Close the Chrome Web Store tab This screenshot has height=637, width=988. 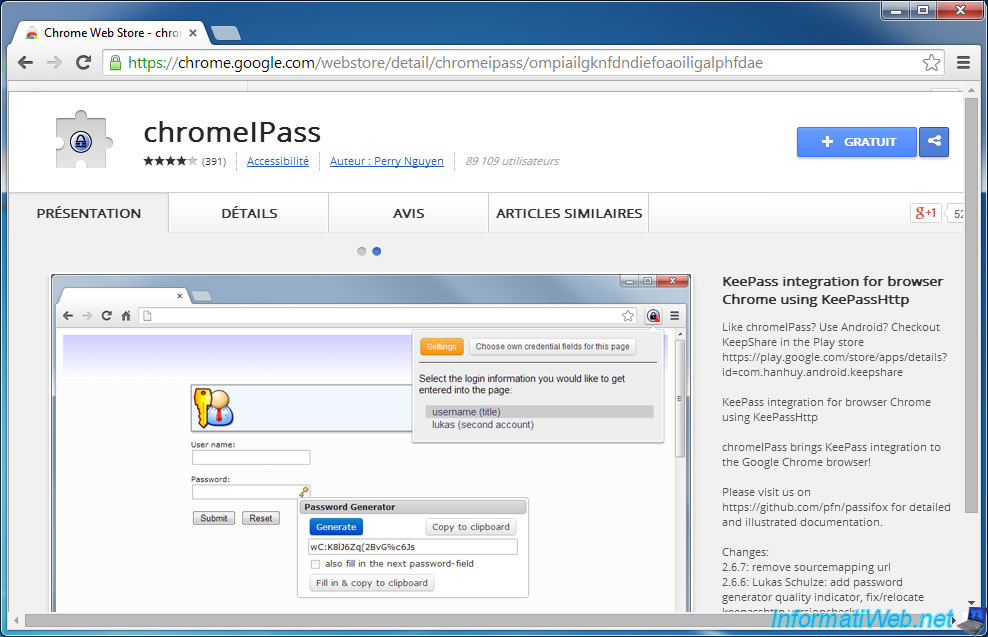(x=193, y=33)
